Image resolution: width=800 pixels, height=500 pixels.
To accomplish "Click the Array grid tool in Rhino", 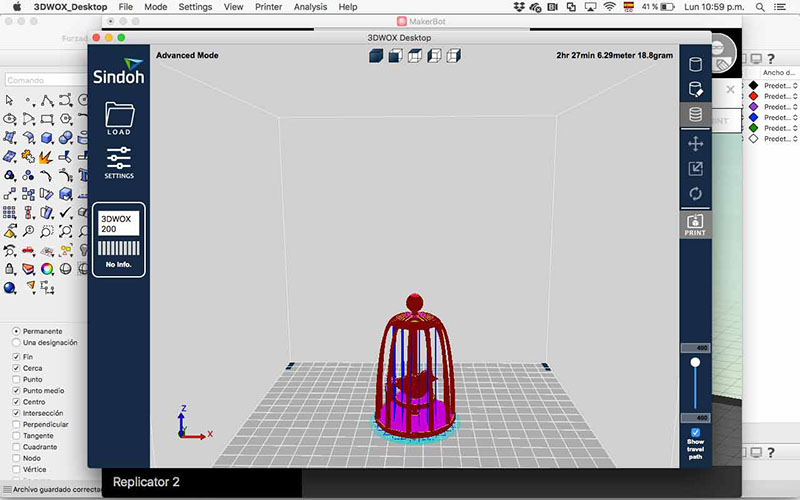I will pos(9,213).
